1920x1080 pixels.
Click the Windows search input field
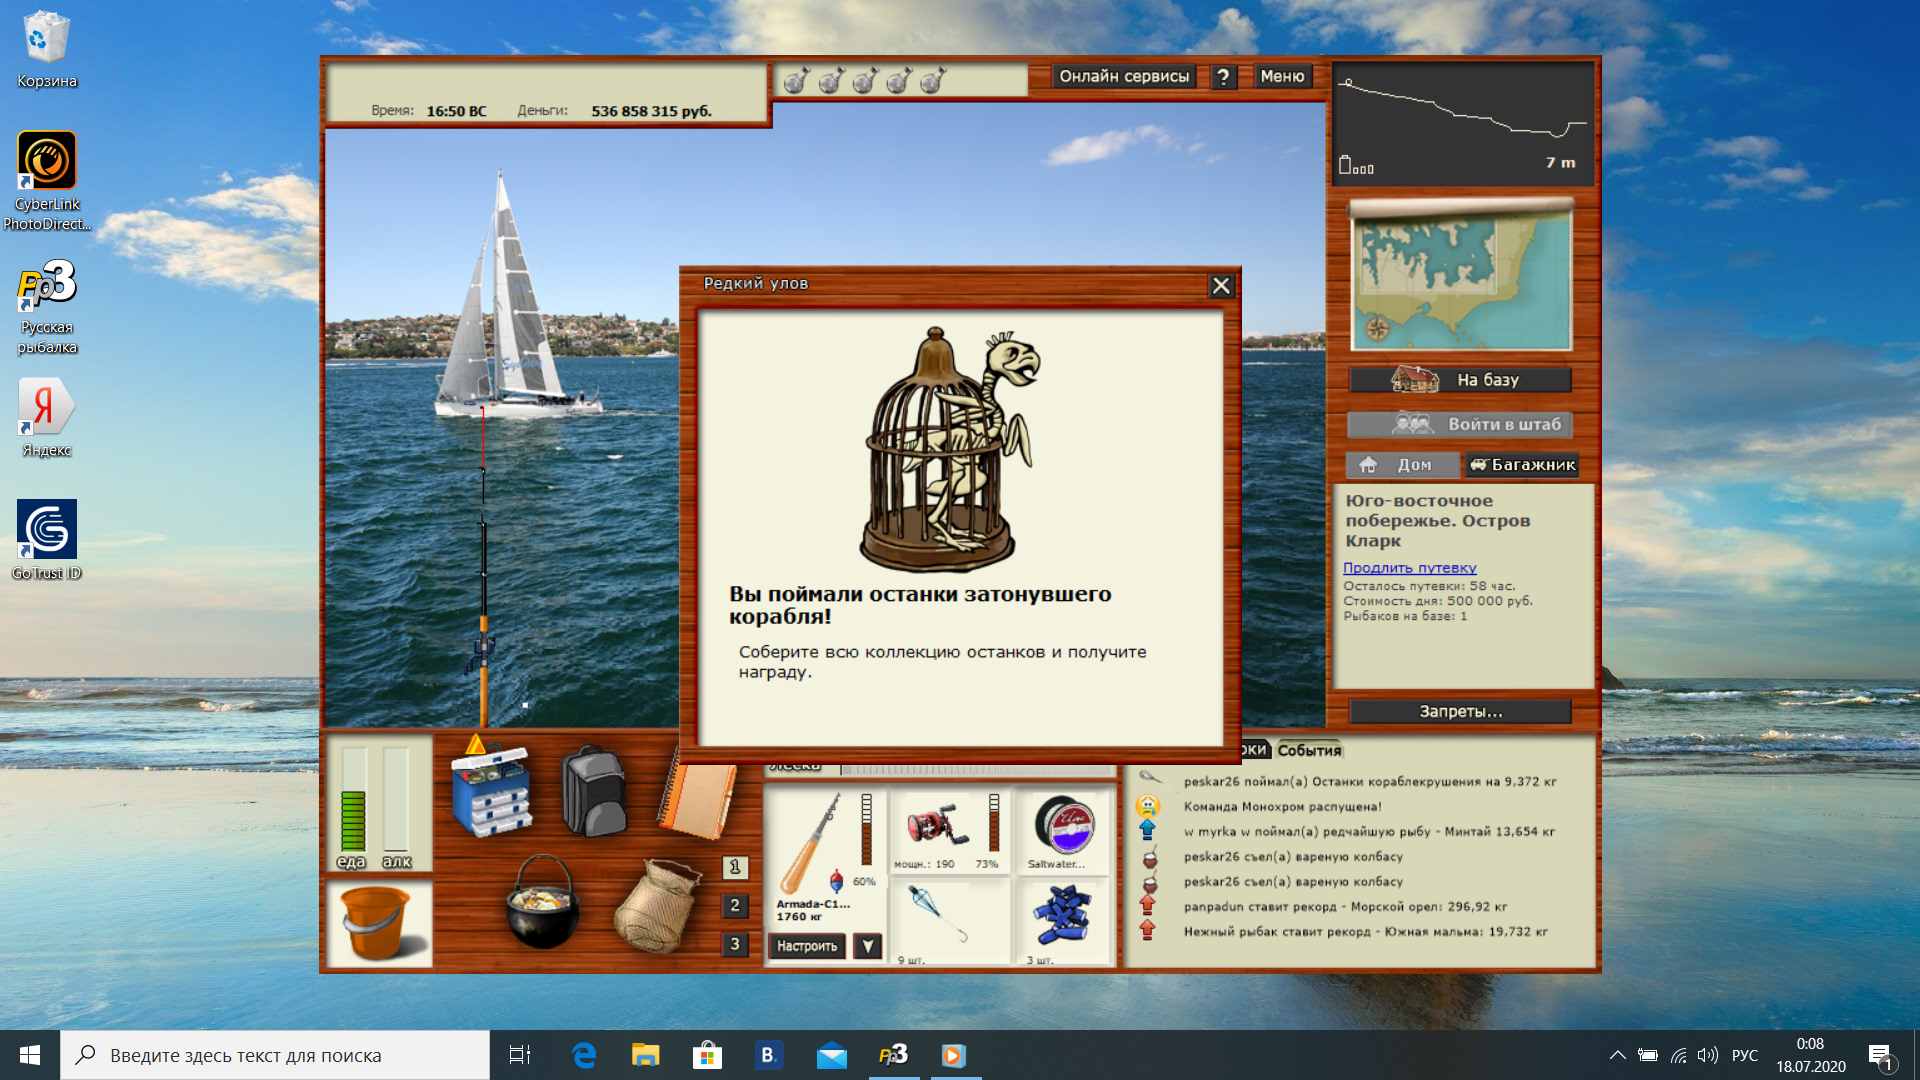pyautogui.click(x=275, y=1055)
